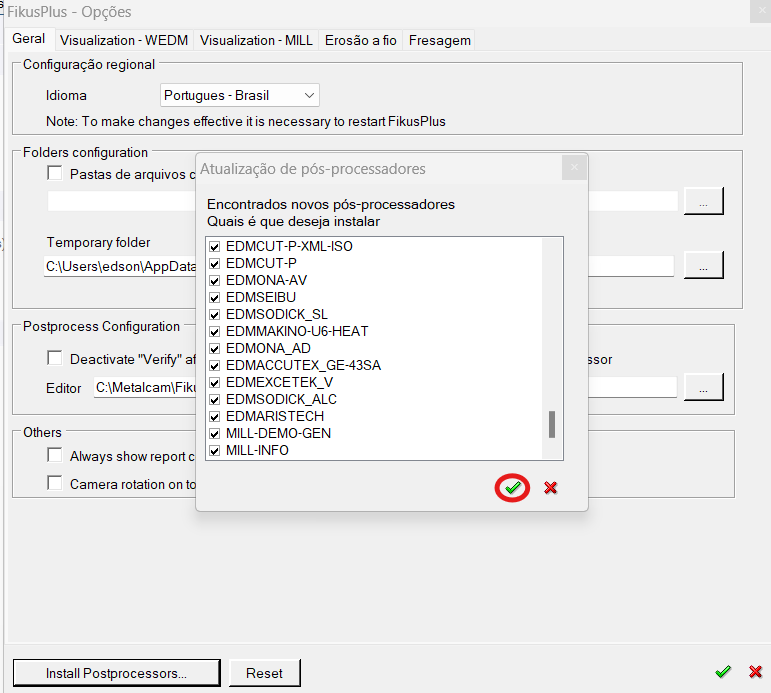Browse for the Editor executable
Image resolution: width=771 pixels, height=693 pixels.
tap(703, 387)
